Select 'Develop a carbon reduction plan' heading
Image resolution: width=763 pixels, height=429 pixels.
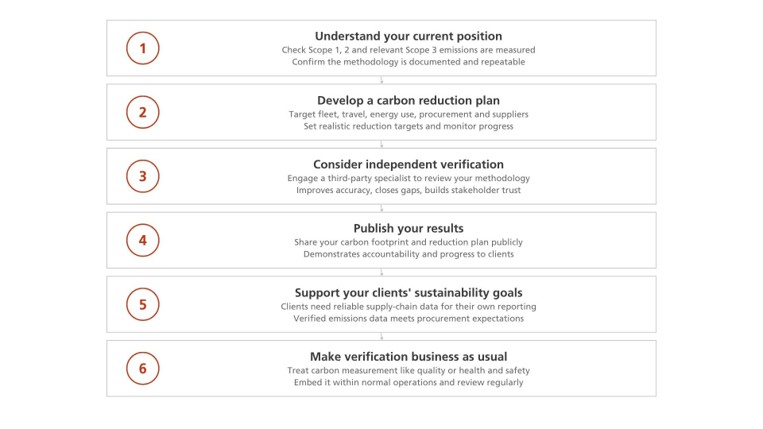408,101
